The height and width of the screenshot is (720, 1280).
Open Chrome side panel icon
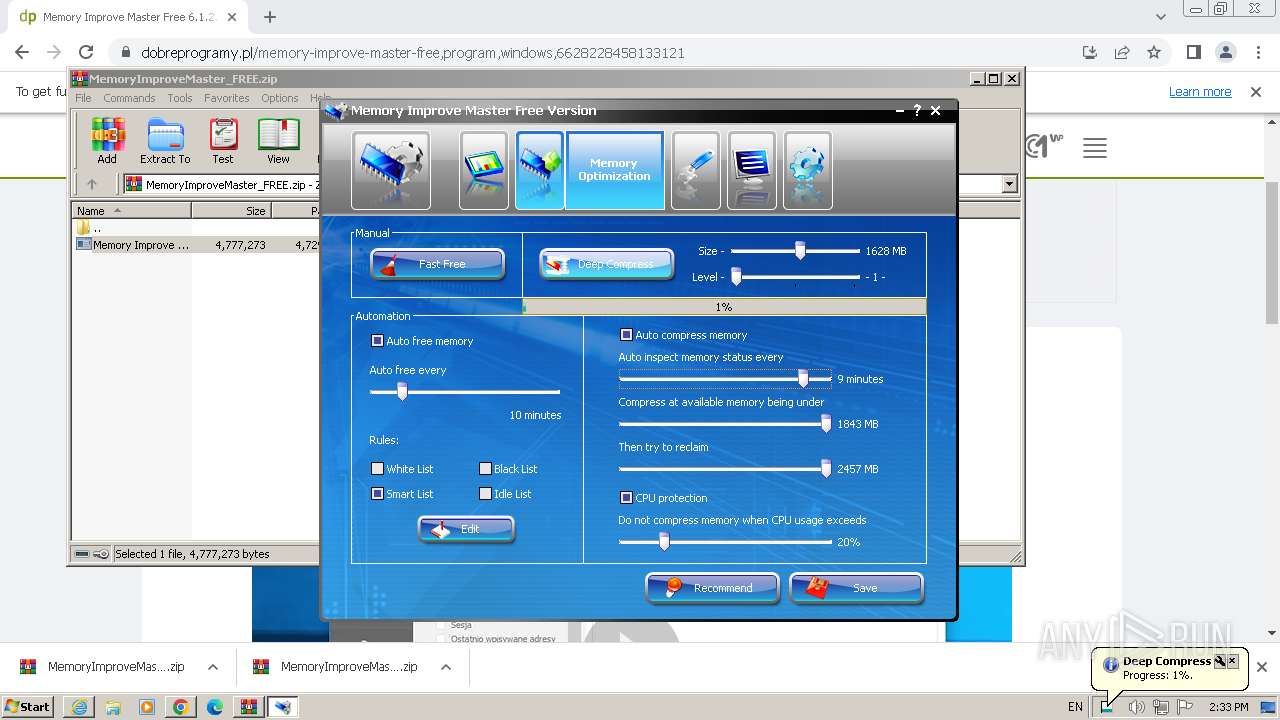(x=1193, y=53)
